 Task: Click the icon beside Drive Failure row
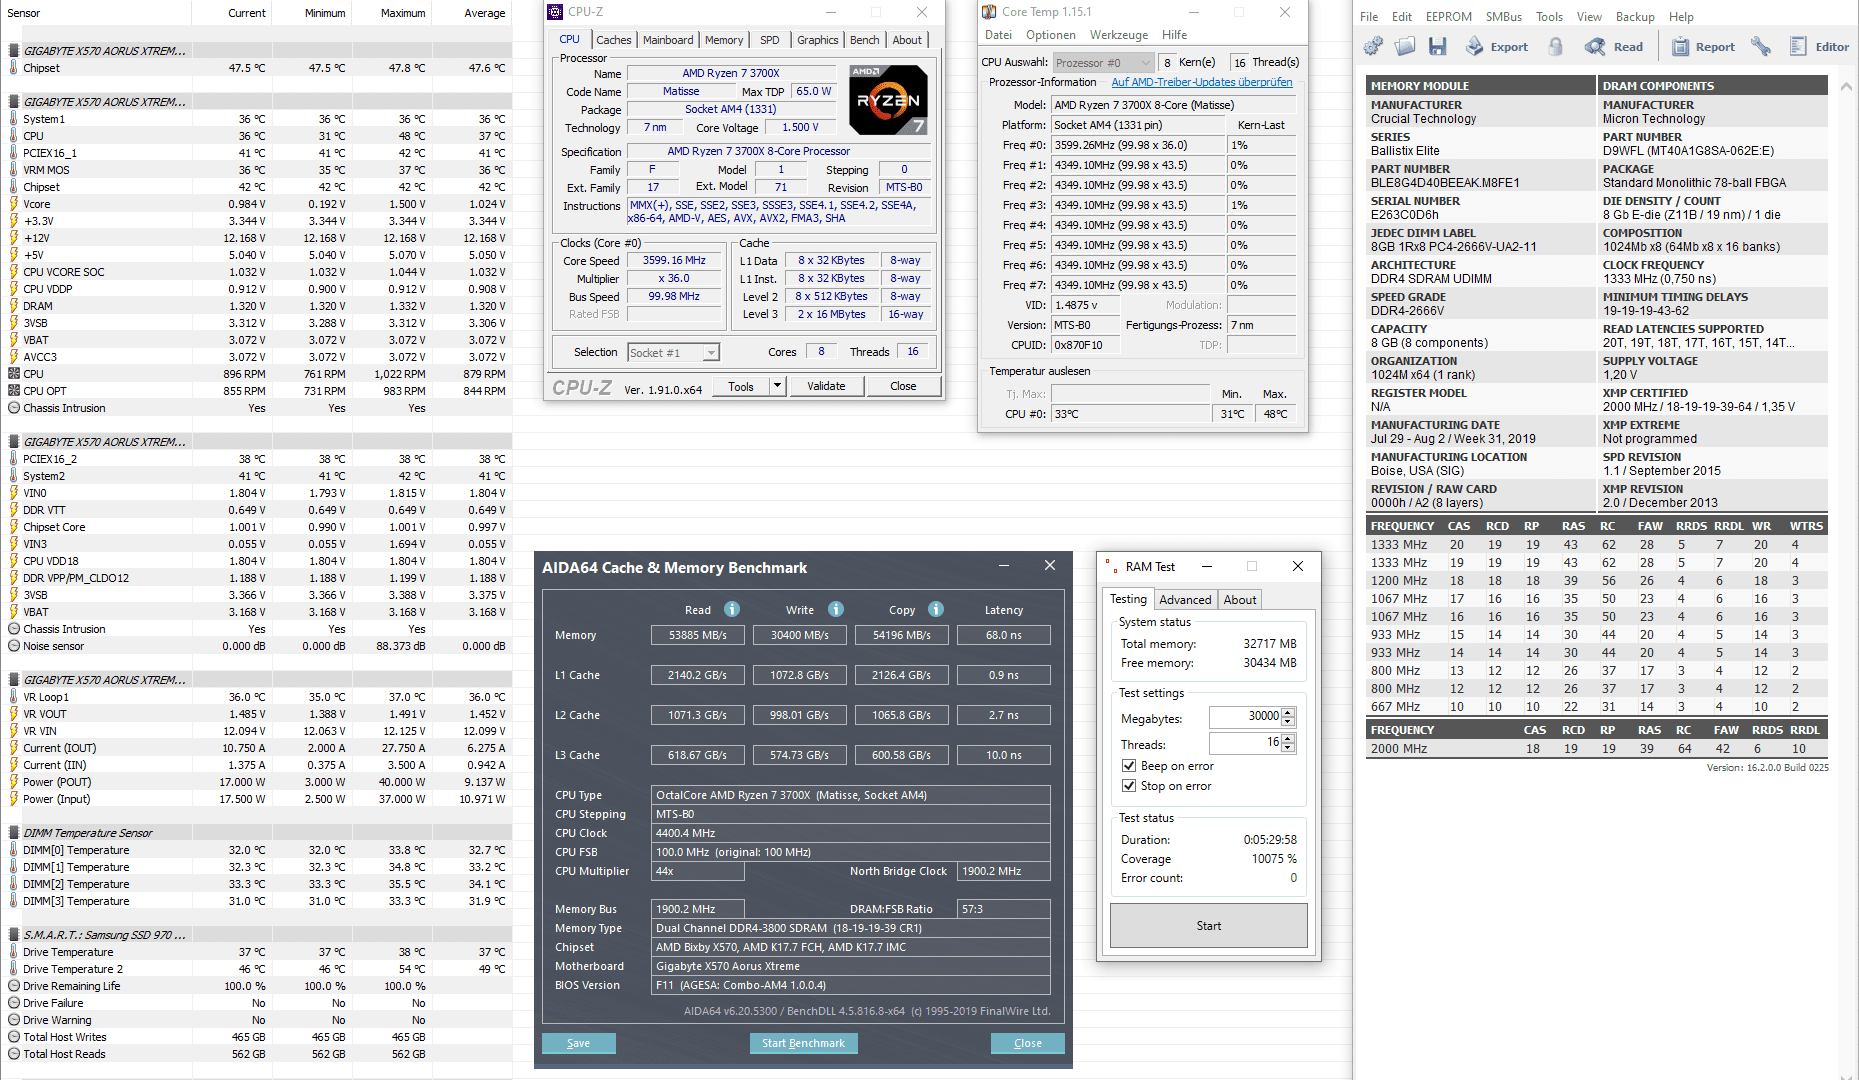(14, 1003)
